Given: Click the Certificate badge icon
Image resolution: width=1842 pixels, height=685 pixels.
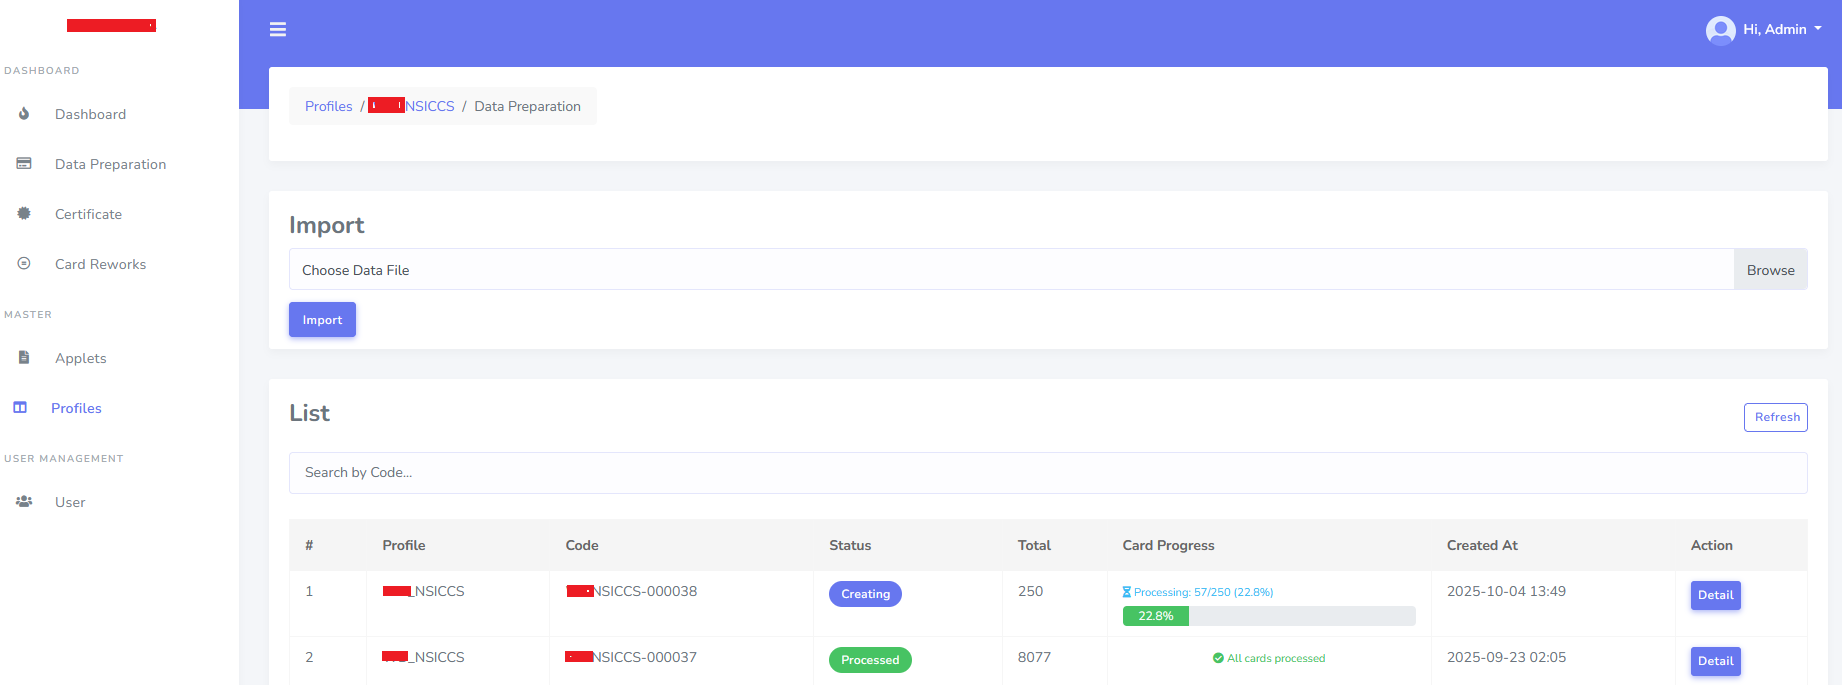Looking at the screenshot, I should click(24, 214).
